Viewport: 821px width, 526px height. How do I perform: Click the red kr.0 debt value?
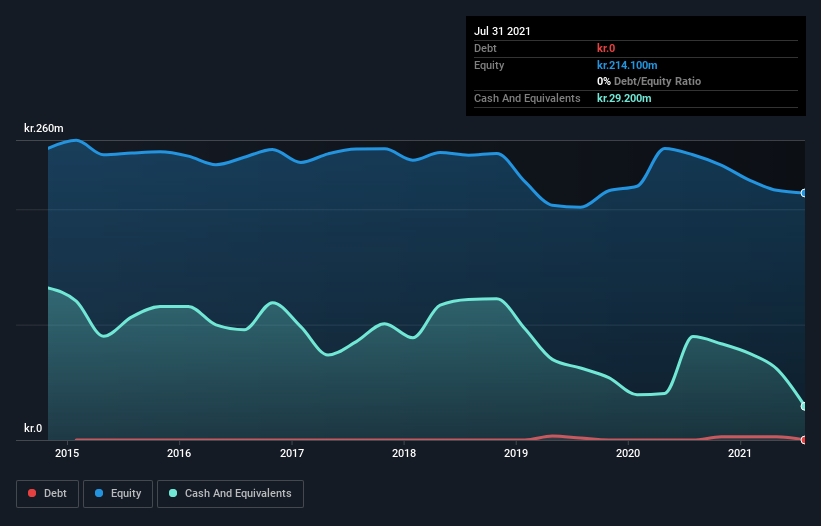tap(606, 48)
